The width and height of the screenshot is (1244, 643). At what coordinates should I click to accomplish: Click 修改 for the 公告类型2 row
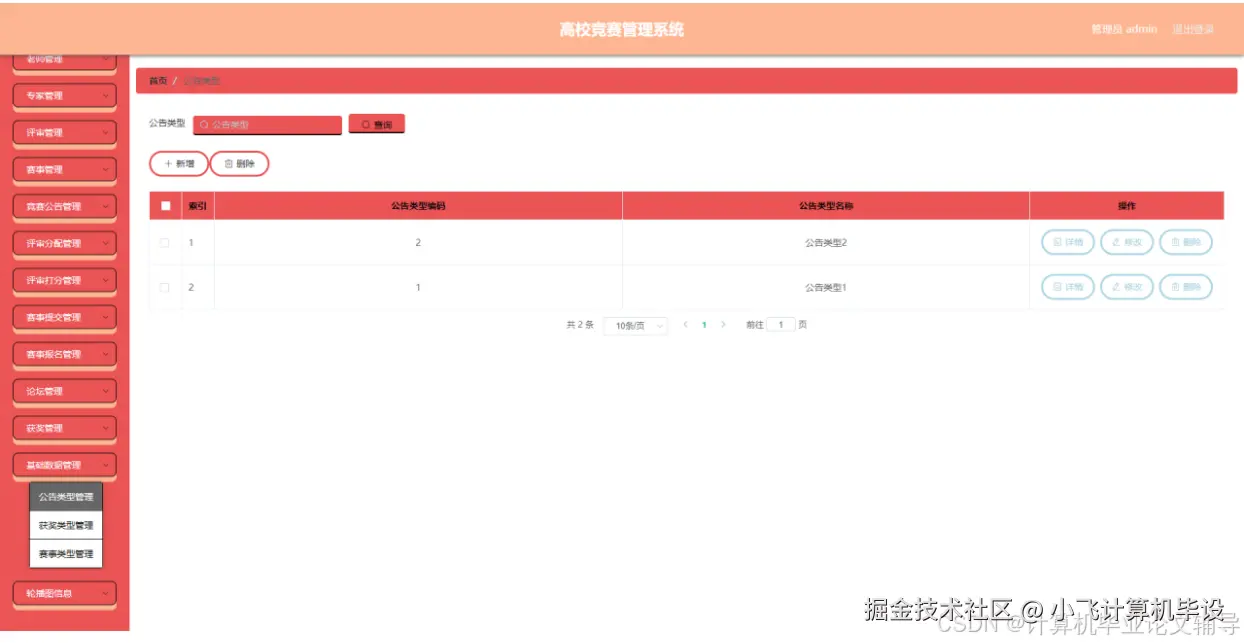click(1127, 243)
